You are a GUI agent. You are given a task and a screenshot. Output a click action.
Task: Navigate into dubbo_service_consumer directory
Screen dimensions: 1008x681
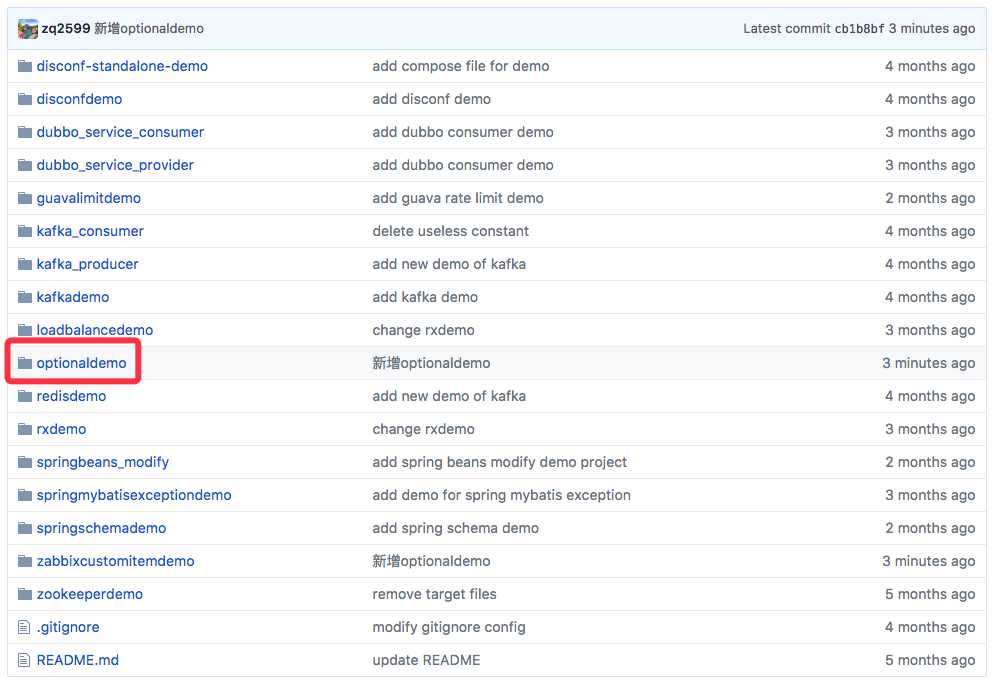[120, 132]
